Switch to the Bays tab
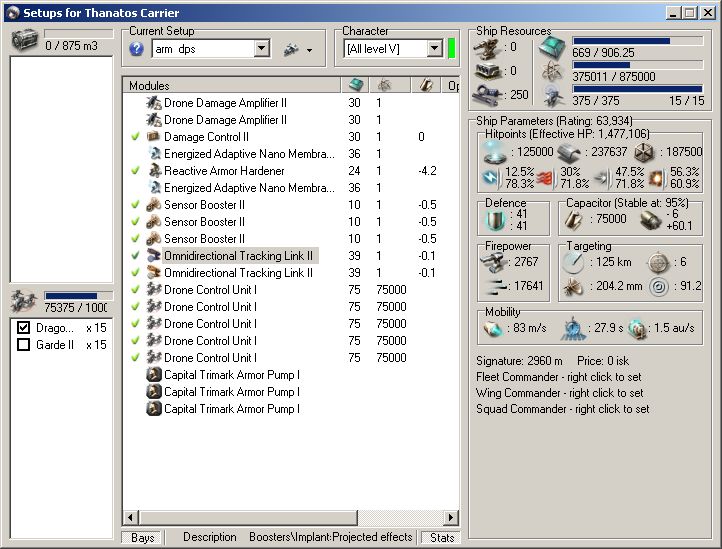 142,537
